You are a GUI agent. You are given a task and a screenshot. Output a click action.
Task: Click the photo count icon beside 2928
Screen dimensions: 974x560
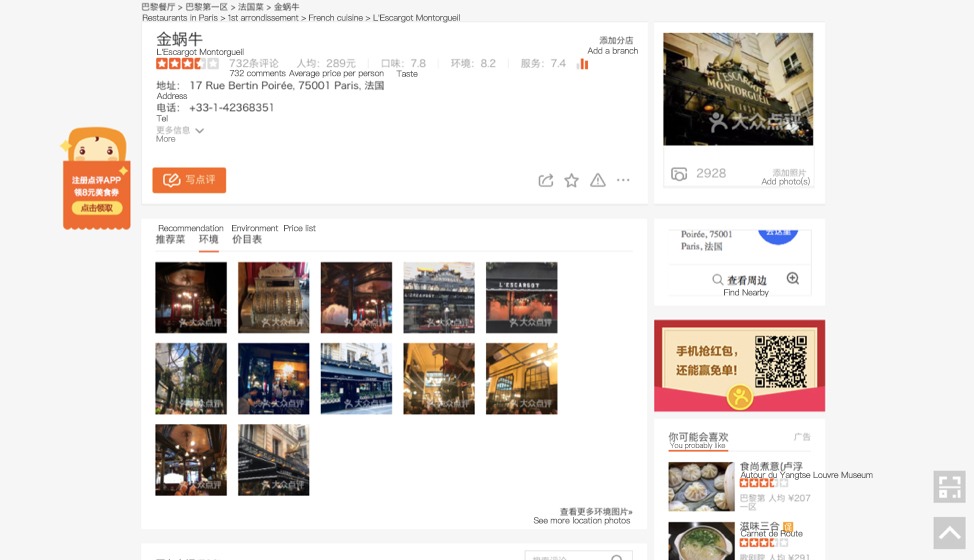679,173
